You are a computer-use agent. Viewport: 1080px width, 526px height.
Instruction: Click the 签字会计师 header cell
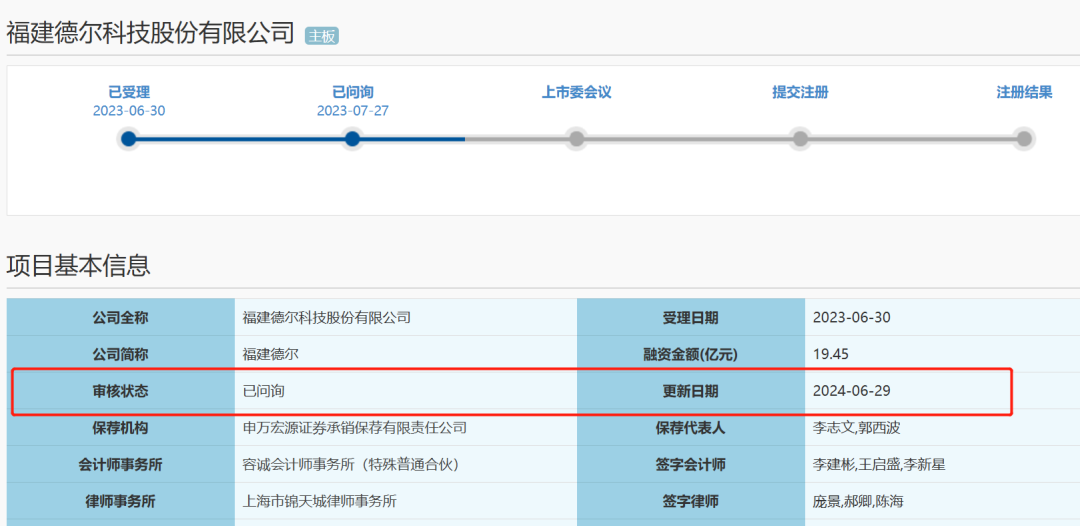pos(691,465)
